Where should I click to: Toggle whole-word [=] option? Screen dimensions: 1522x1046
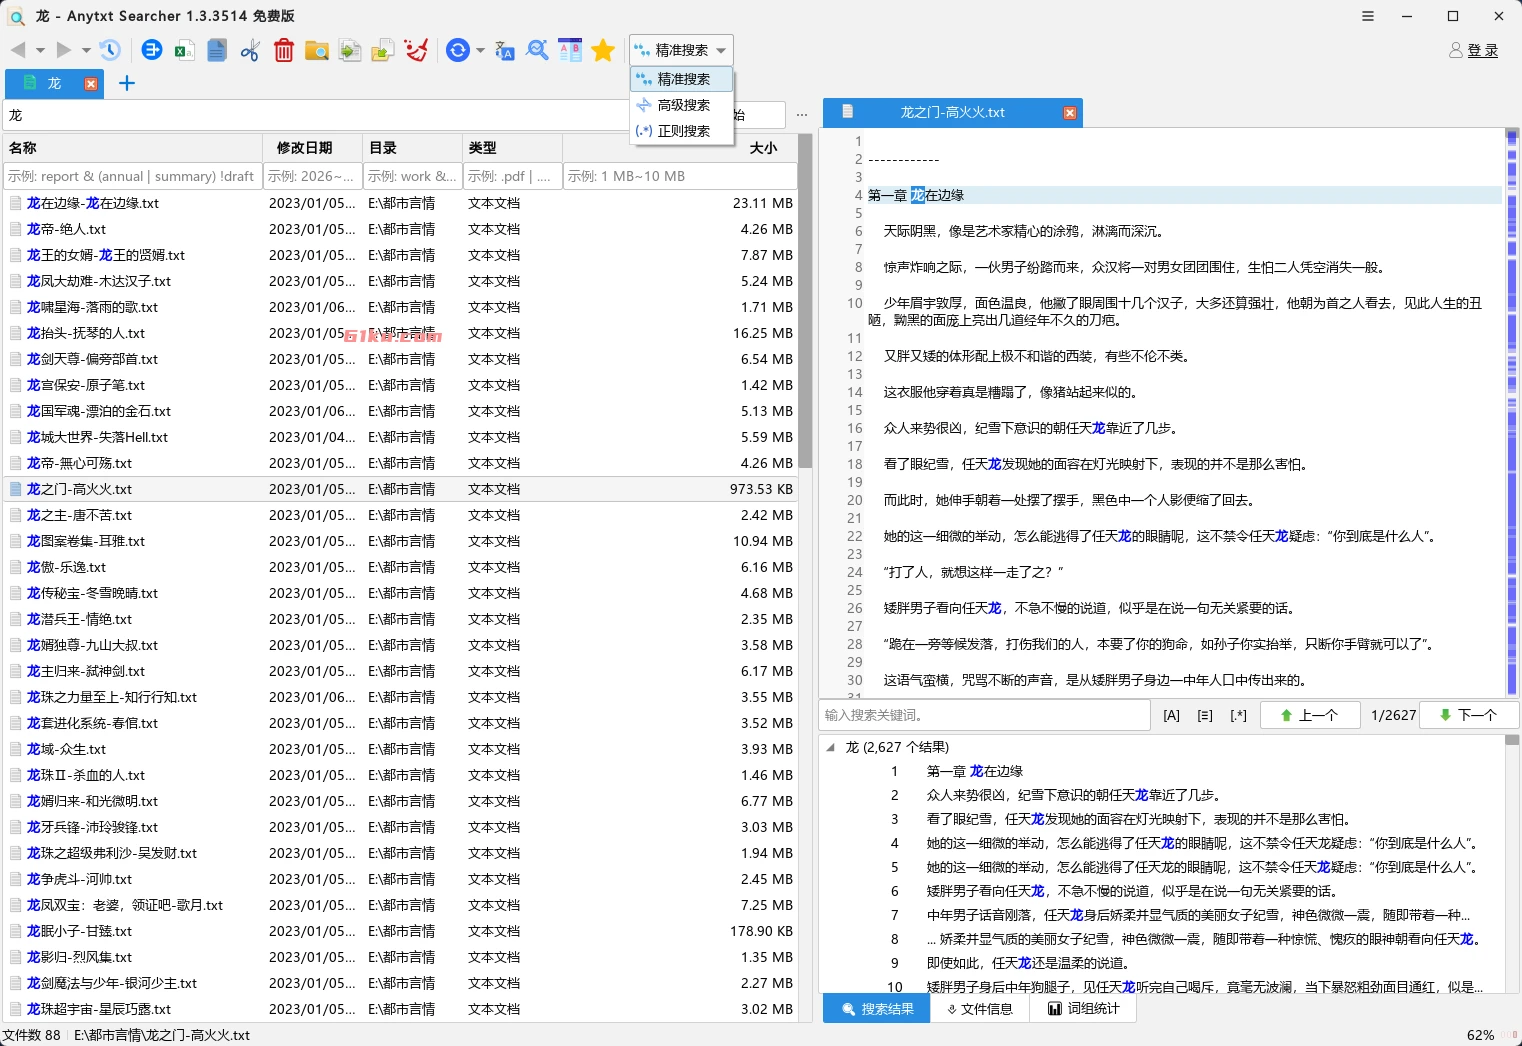[1205, 715]
